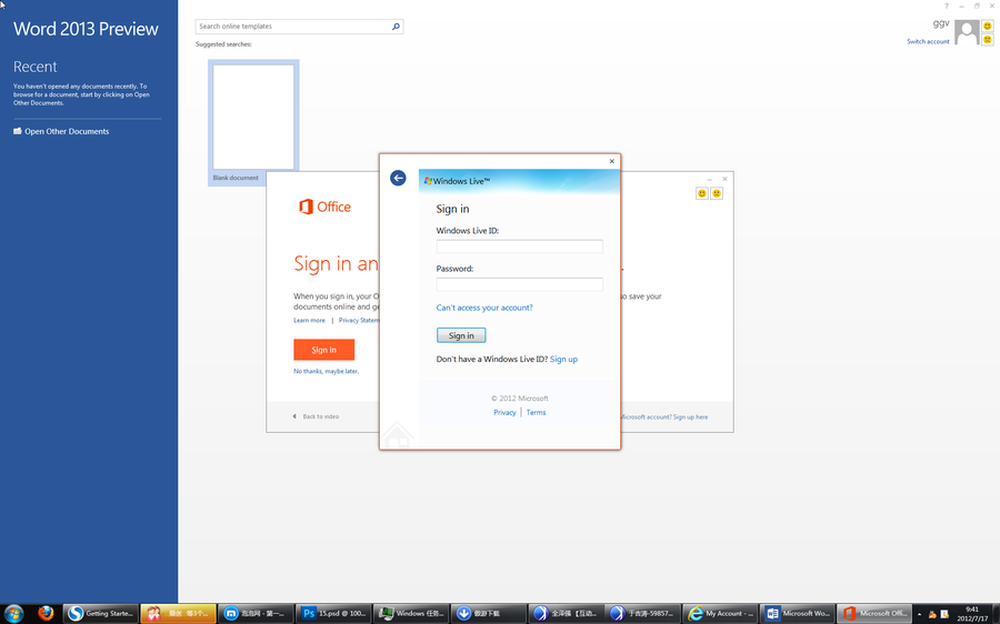Click the Windows Live ID text field

click(519, 246)
